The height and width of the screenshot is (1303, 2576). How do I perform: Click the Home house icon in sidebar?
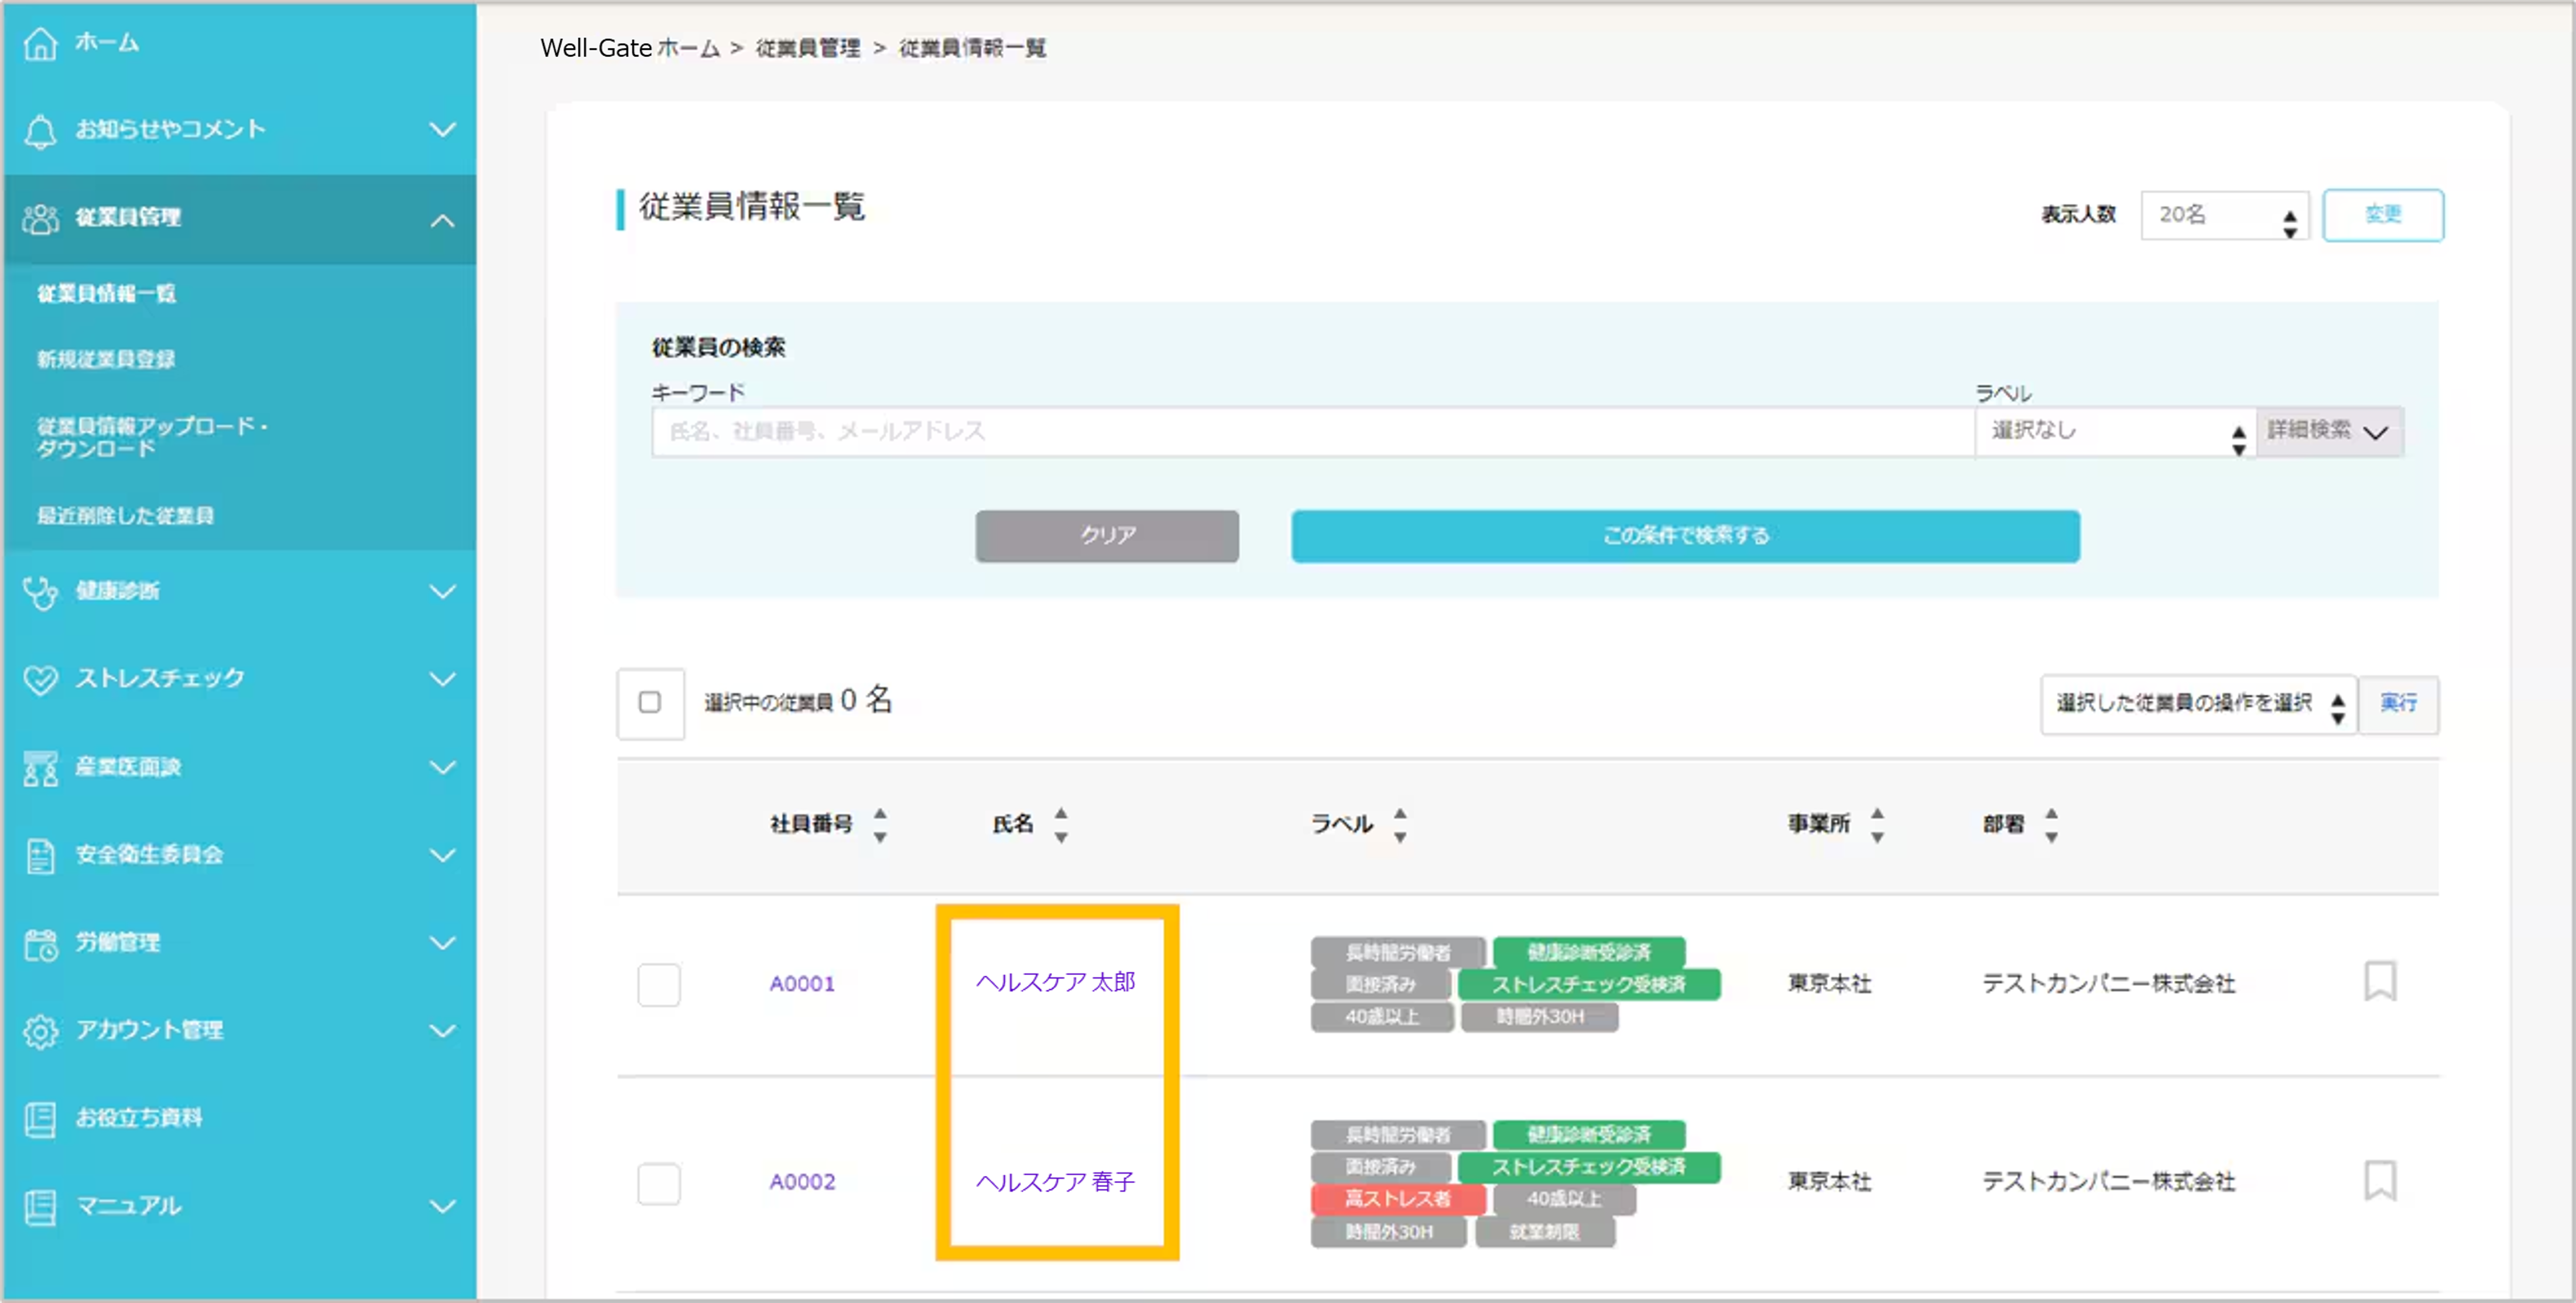pos(40,43)
